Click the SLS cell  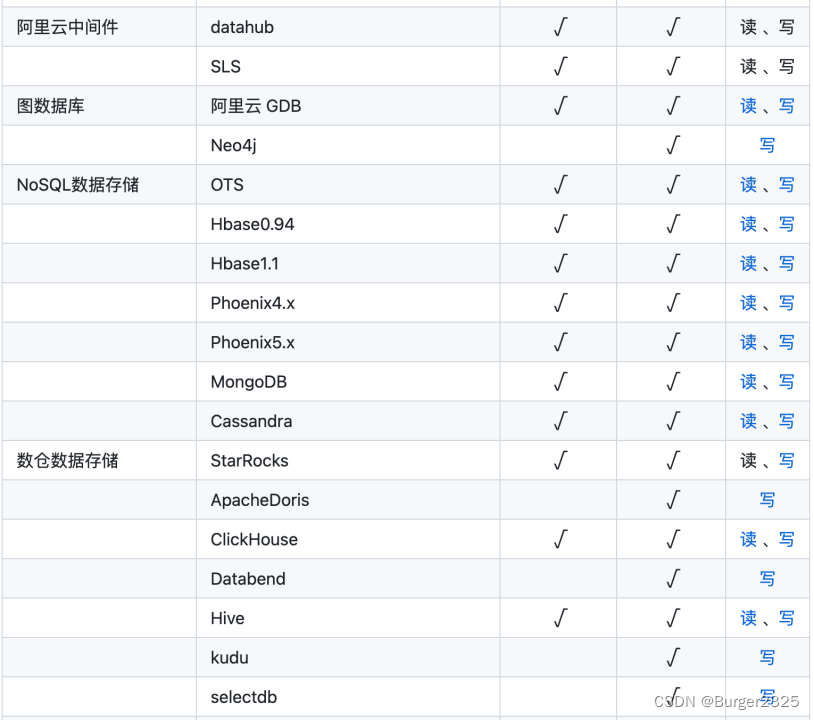(348, 66)
